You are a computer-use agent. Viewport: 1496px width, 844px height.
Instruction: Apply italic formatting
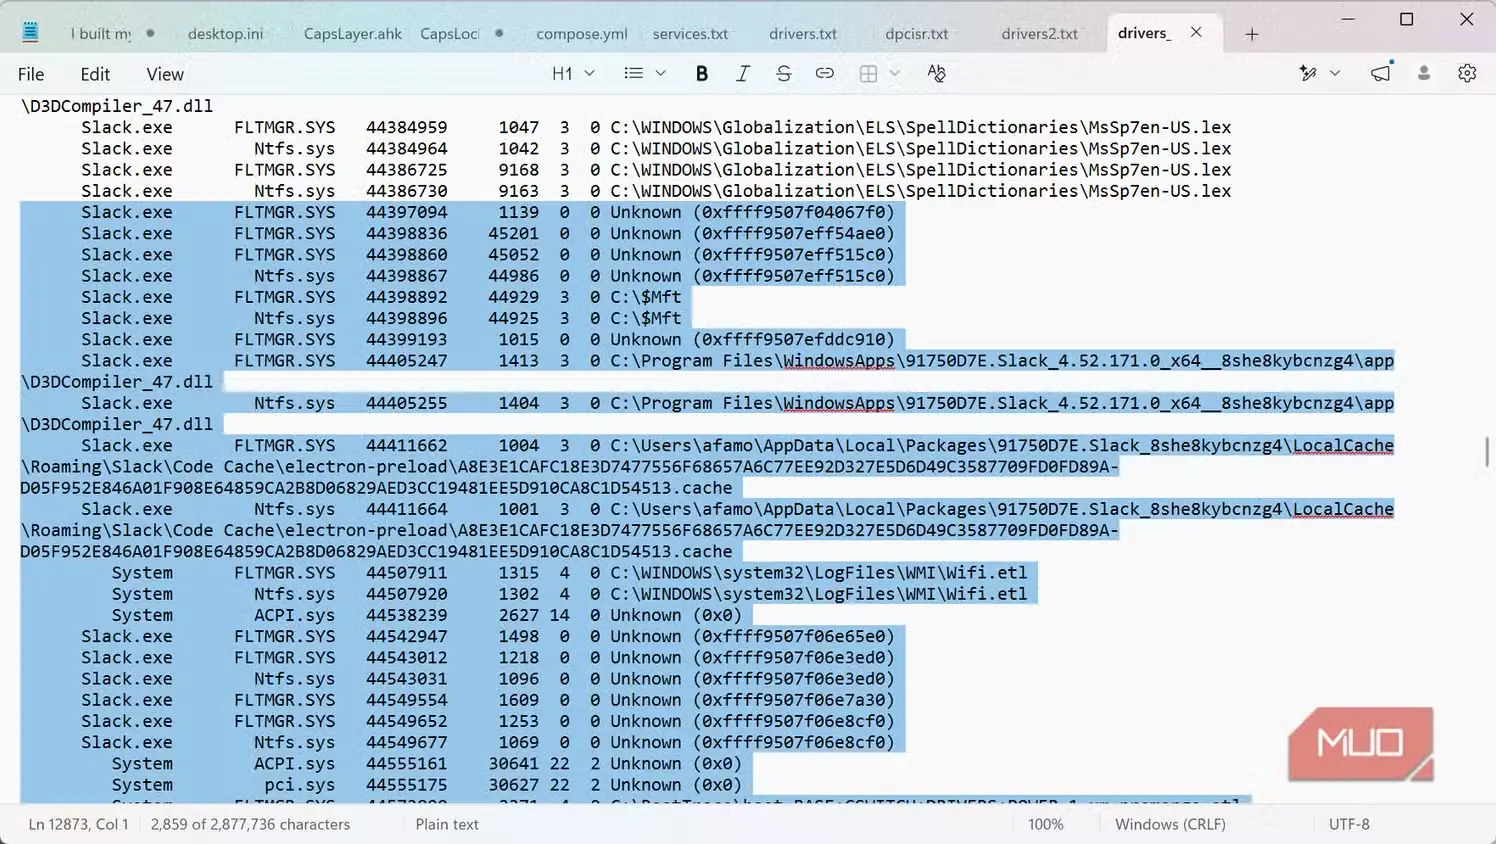[743, 73]
